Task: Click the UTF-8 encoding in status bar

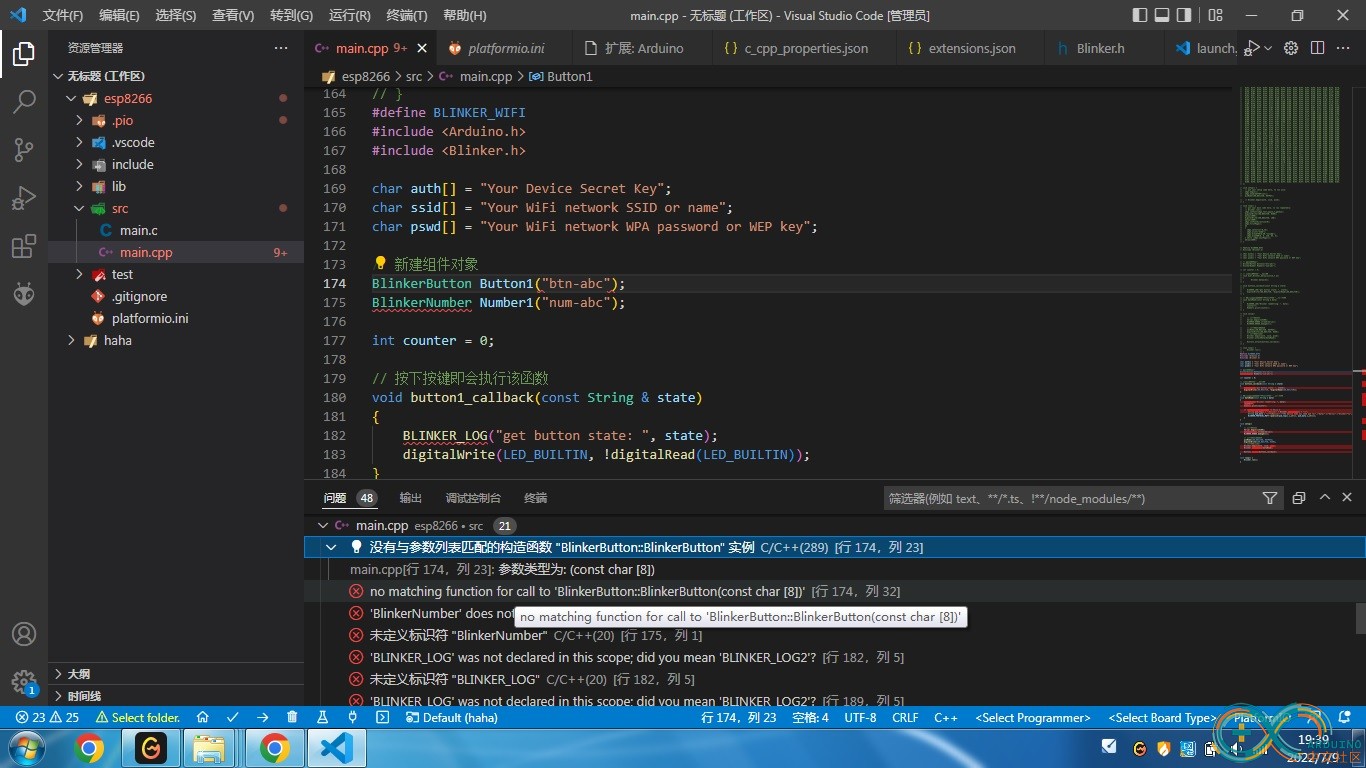Action: [860, 717]
